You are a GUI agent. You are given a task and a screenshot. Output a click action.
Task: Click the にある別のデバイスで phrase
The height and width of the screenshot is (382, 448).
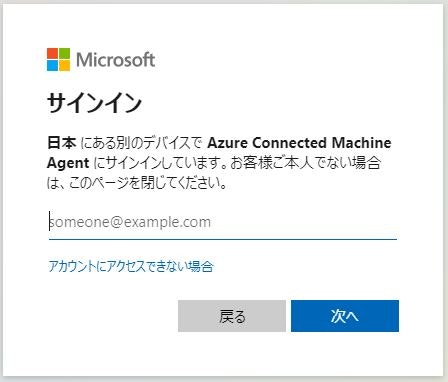(142, 143)
